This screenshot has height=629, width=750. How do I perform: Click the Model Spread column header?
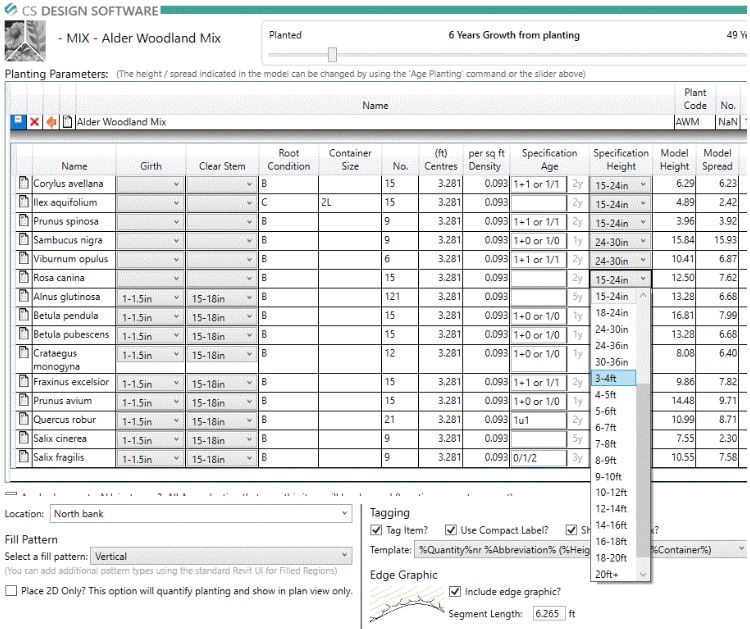(x=717, y=159)
